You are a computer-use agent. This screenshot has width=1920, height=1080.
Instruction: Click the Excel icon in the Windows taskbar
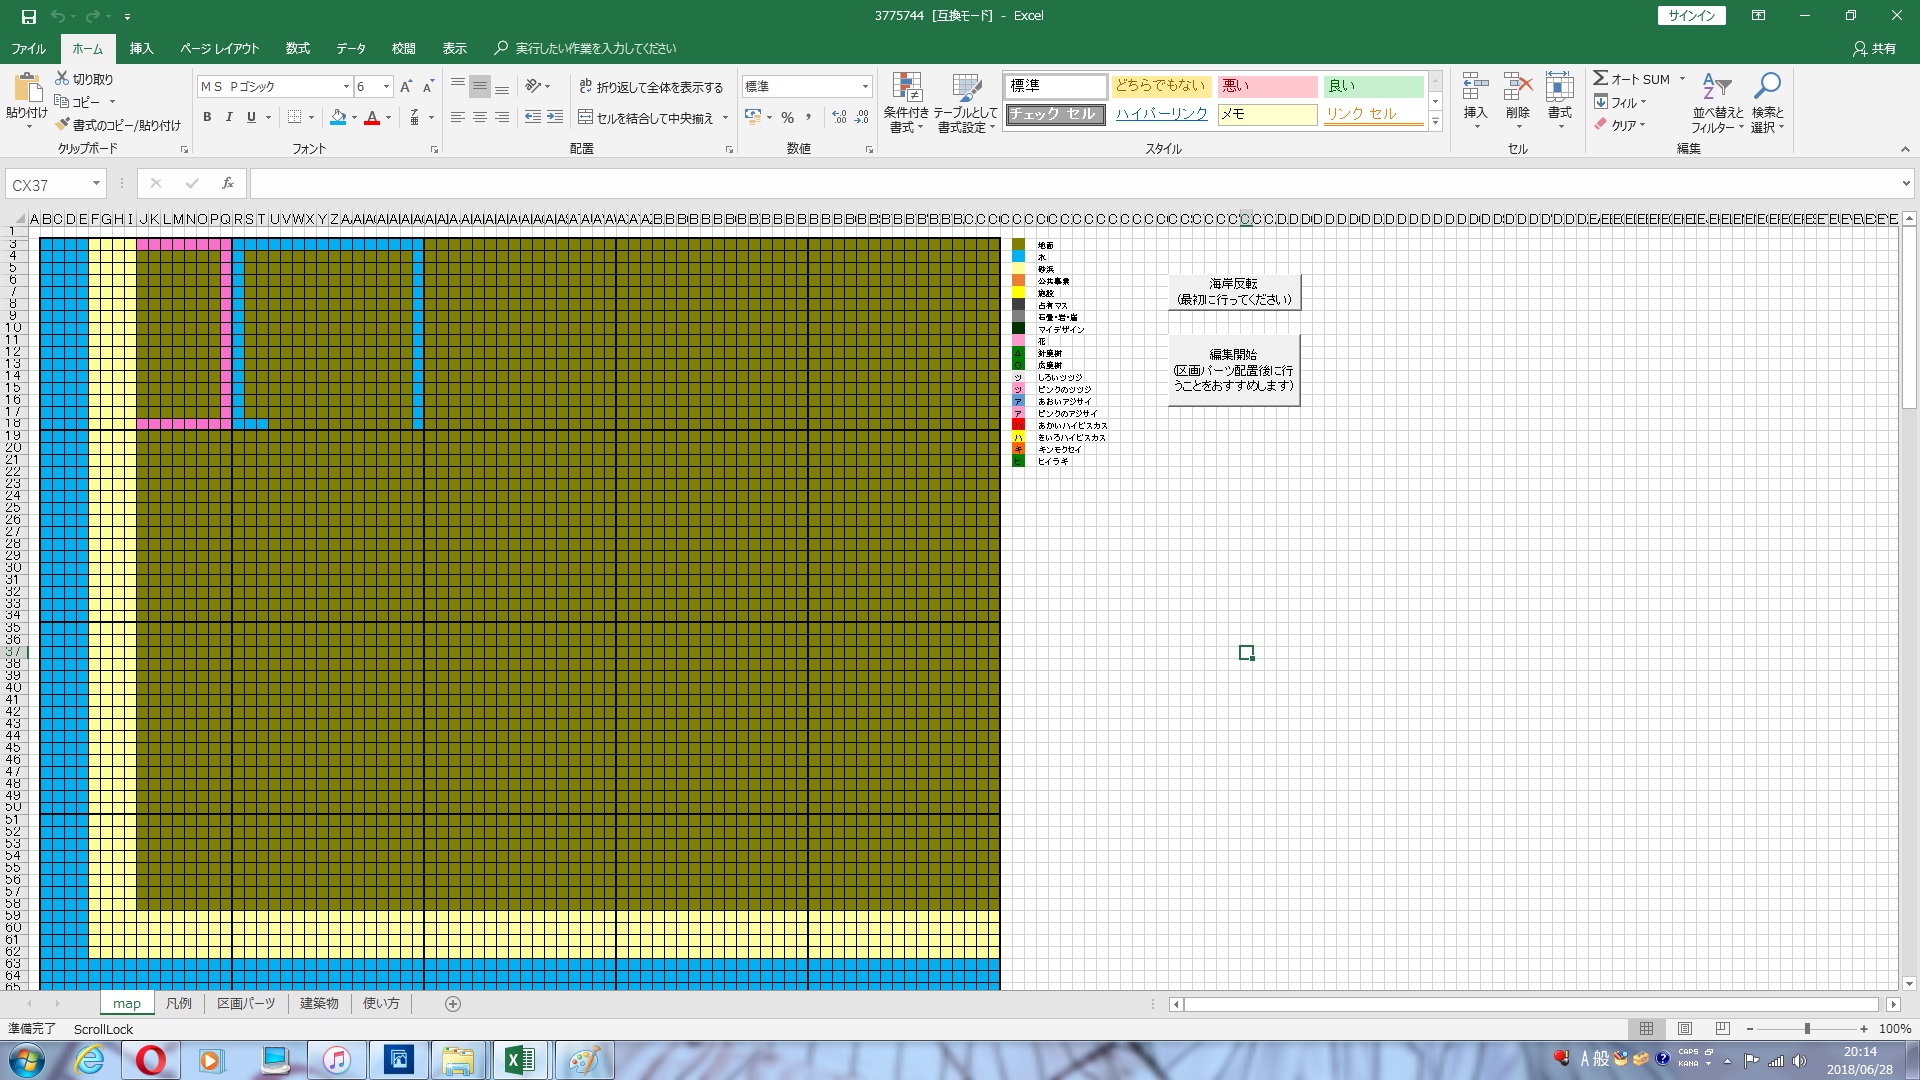(520, 1060)
